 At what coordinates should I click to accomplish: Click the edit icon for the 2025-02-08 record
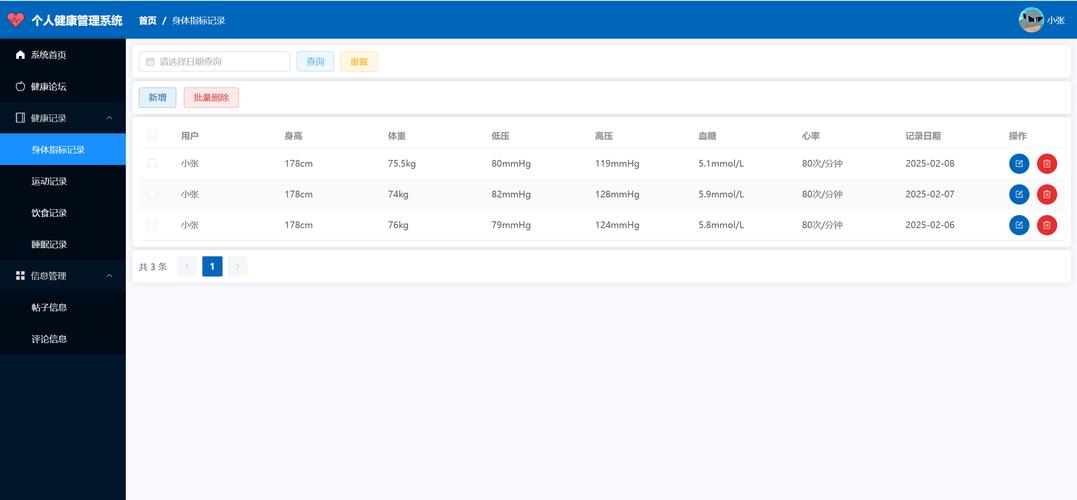pos(1019,164)
